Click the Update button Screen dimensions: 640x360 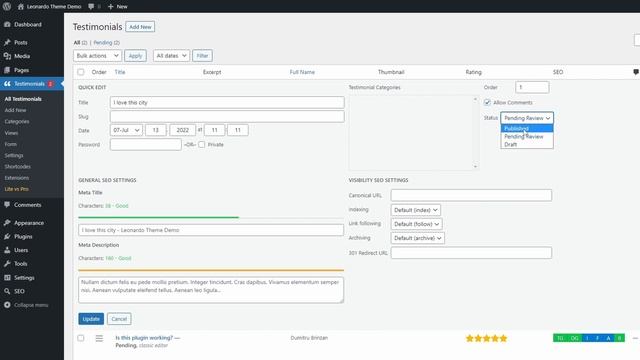coord(91,319)
